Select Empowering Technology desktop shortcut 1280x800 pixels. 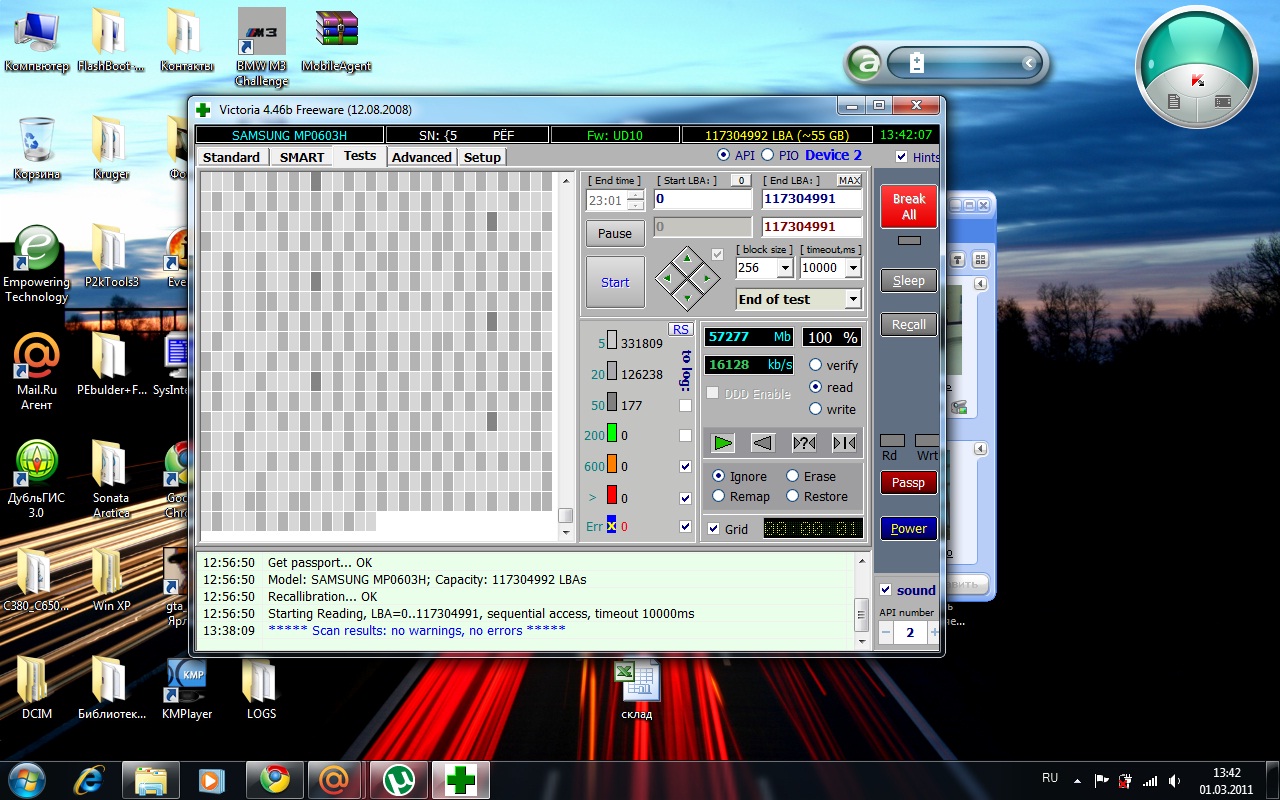(36, 264)
